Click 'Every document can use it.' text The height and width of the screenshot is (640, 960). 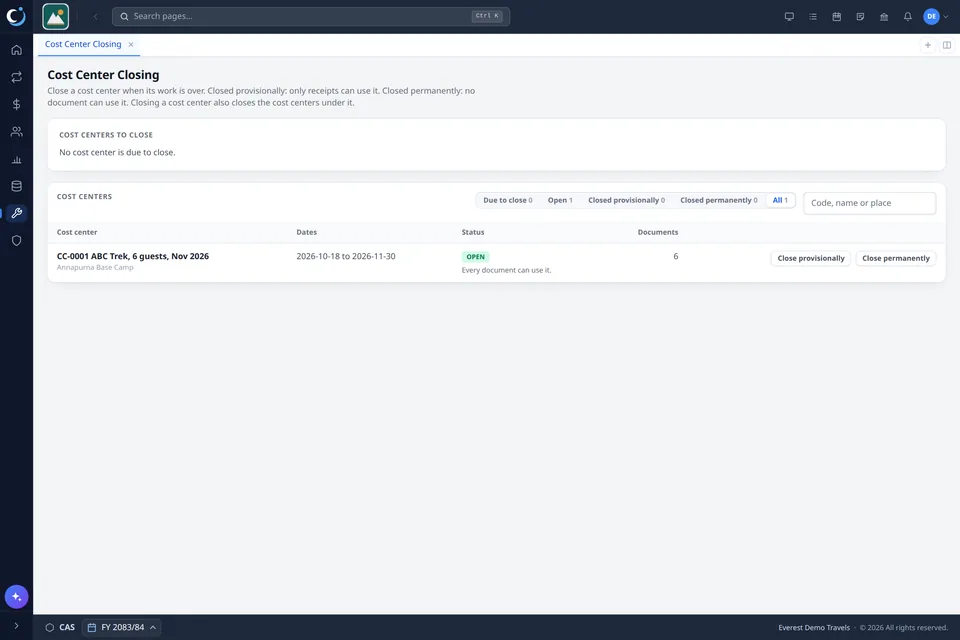pos(506,270)
